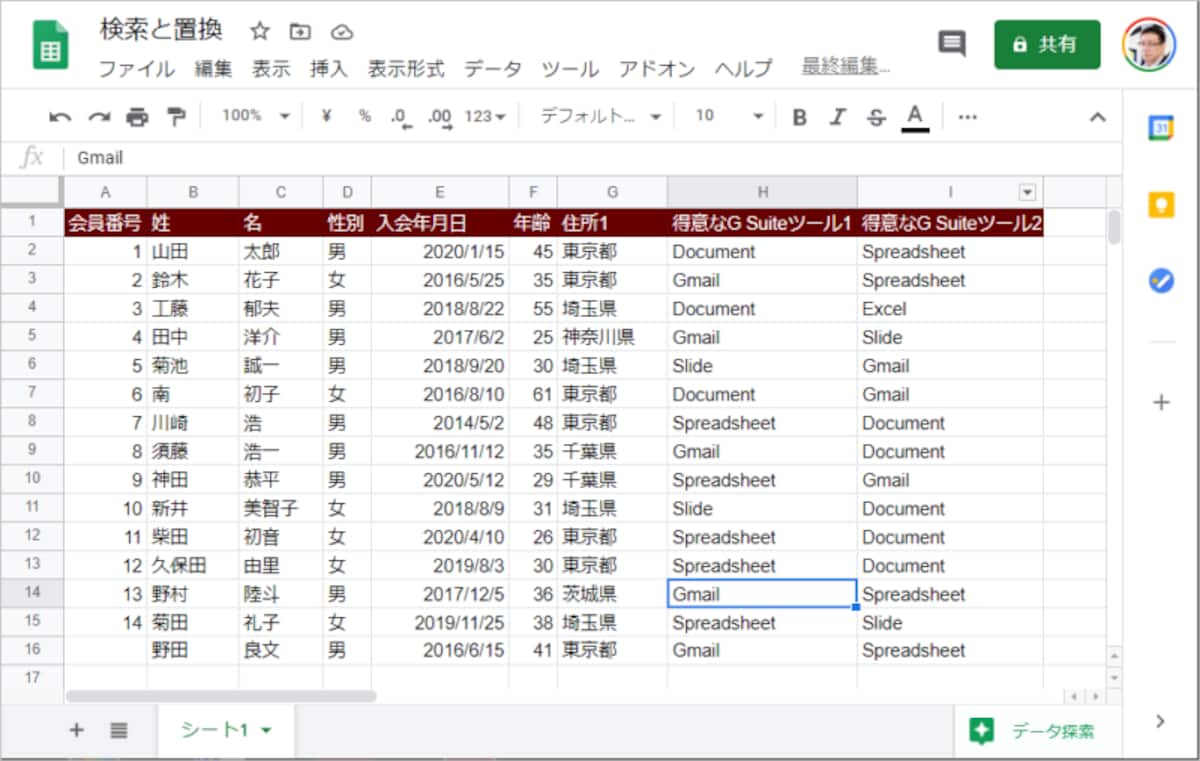The image size is (1200, 761).
Task: Click the select-all corner box
Action: [x=32, y=192]
